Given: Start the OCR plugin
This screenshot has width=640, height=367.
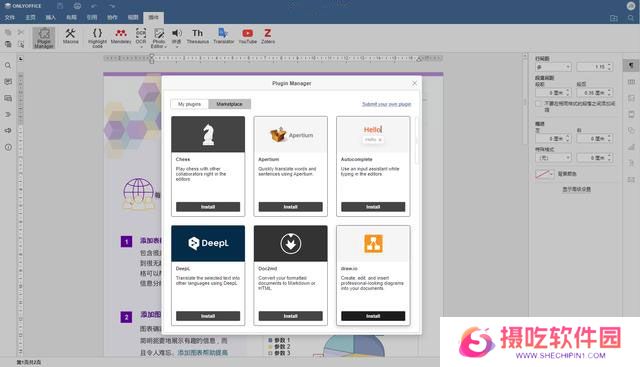Looking at the screenshot, I should pos(141,35).
